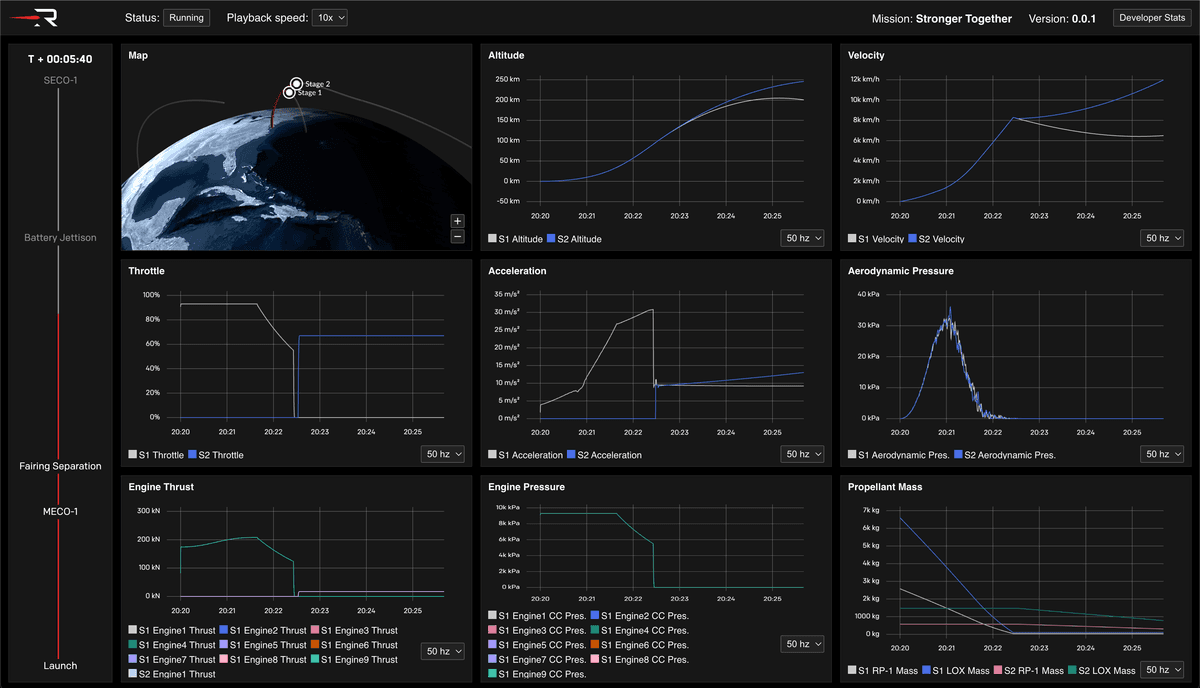Toggle S2 Throttle legend entry
The image size is (1200, 688).
click(216, 455)
